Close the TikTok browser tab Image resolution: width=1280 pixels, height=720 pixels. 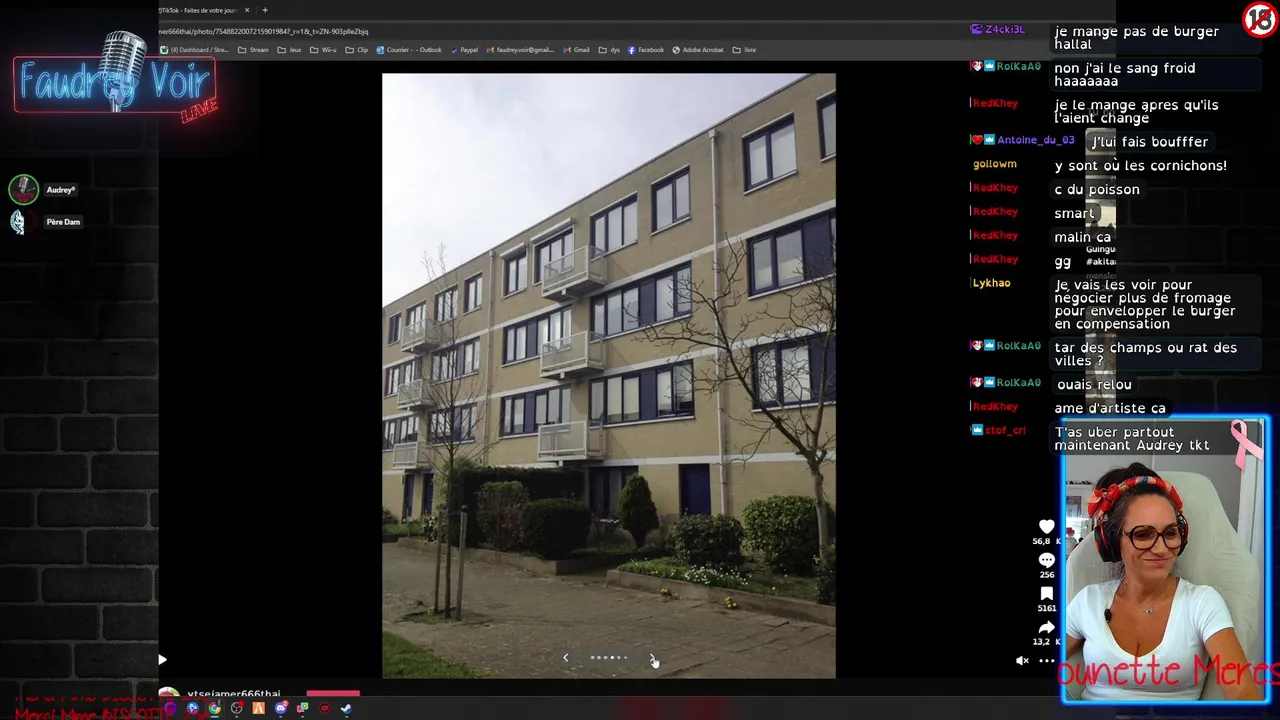coord(247,10)
